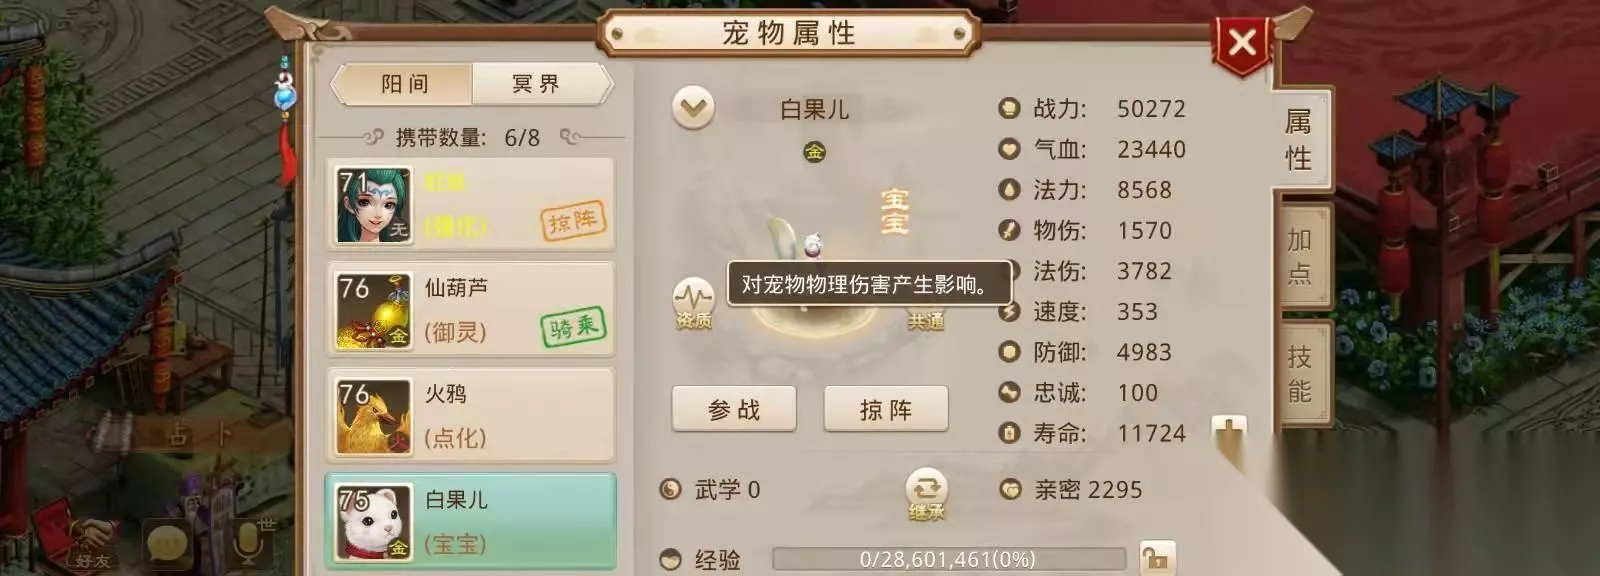
Task: Open the chat bubble icon
Action: 167,545
